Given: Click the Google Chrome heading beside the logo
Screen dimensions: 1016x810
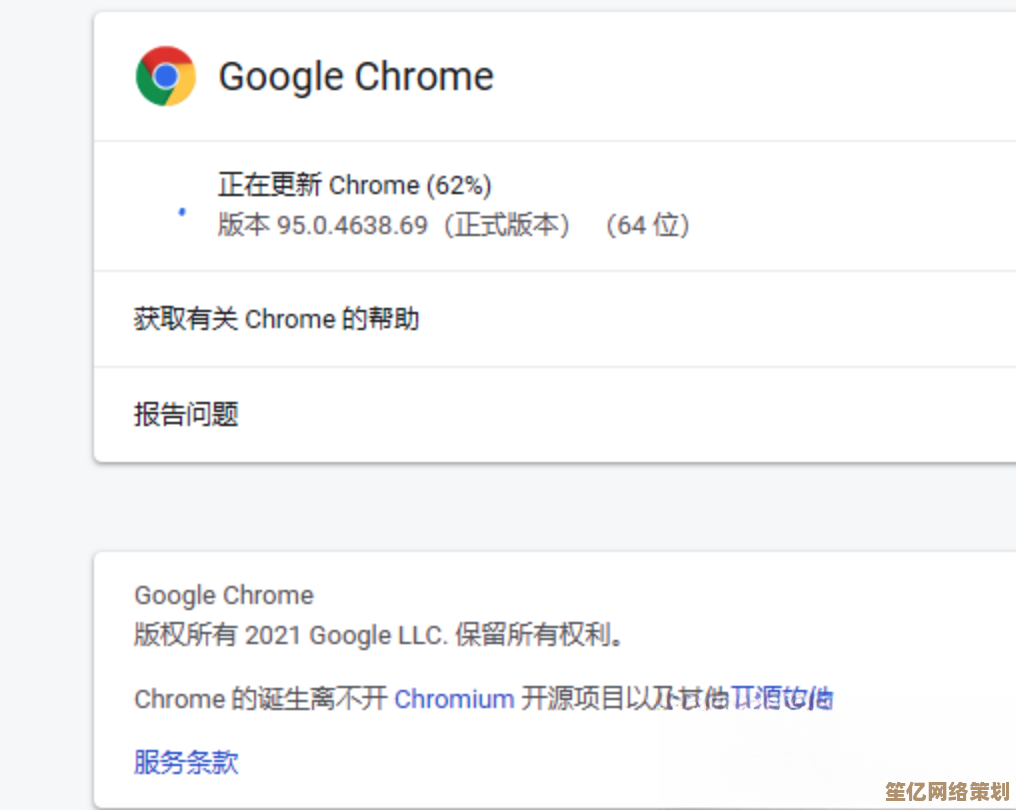Looking at the screenshot, I should click(x=356, y=77).
